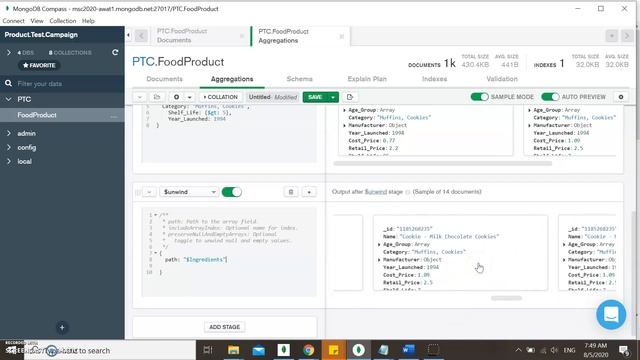The height and width of the screenshot is (360, 640).
Task: Open saved pipelines folder icon
Action: point(157,97)
